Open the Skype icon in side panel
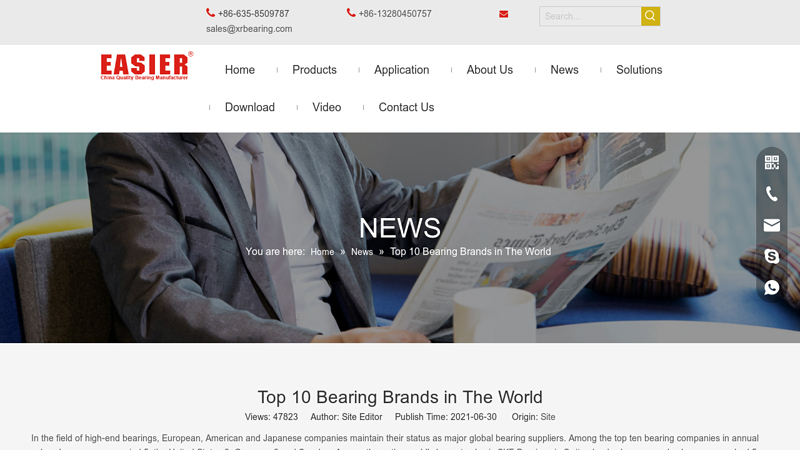Screen dimensions: 800x450 tap(771, 256)
